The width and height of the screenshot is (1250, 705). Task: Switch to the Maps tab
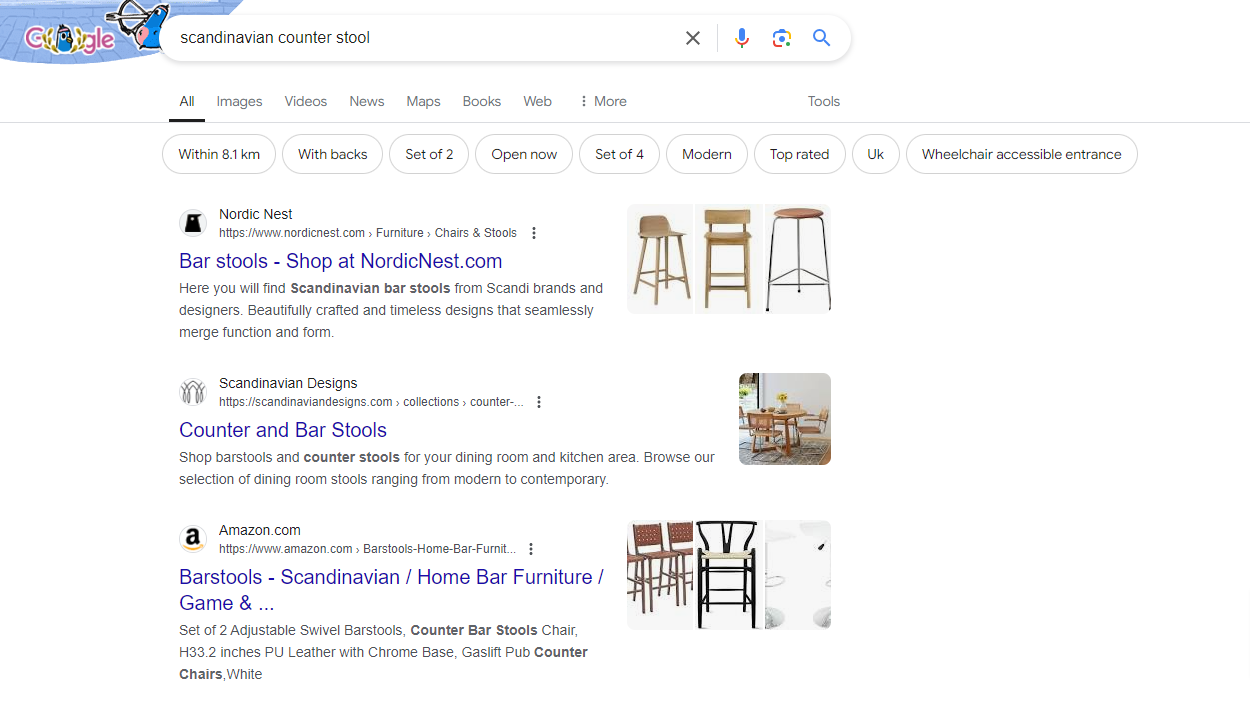click(x=423, y=101)
